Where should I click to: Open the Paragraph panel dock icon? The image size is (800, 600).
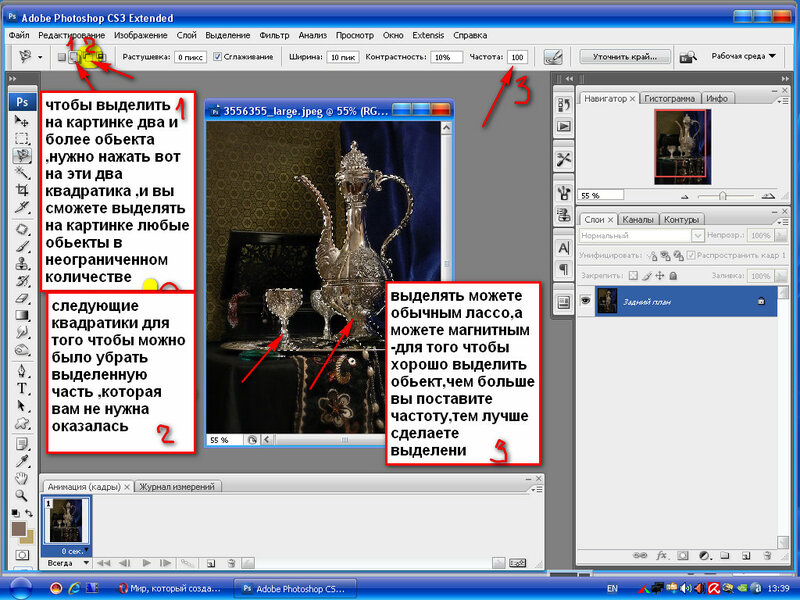(x=563, y=269)
